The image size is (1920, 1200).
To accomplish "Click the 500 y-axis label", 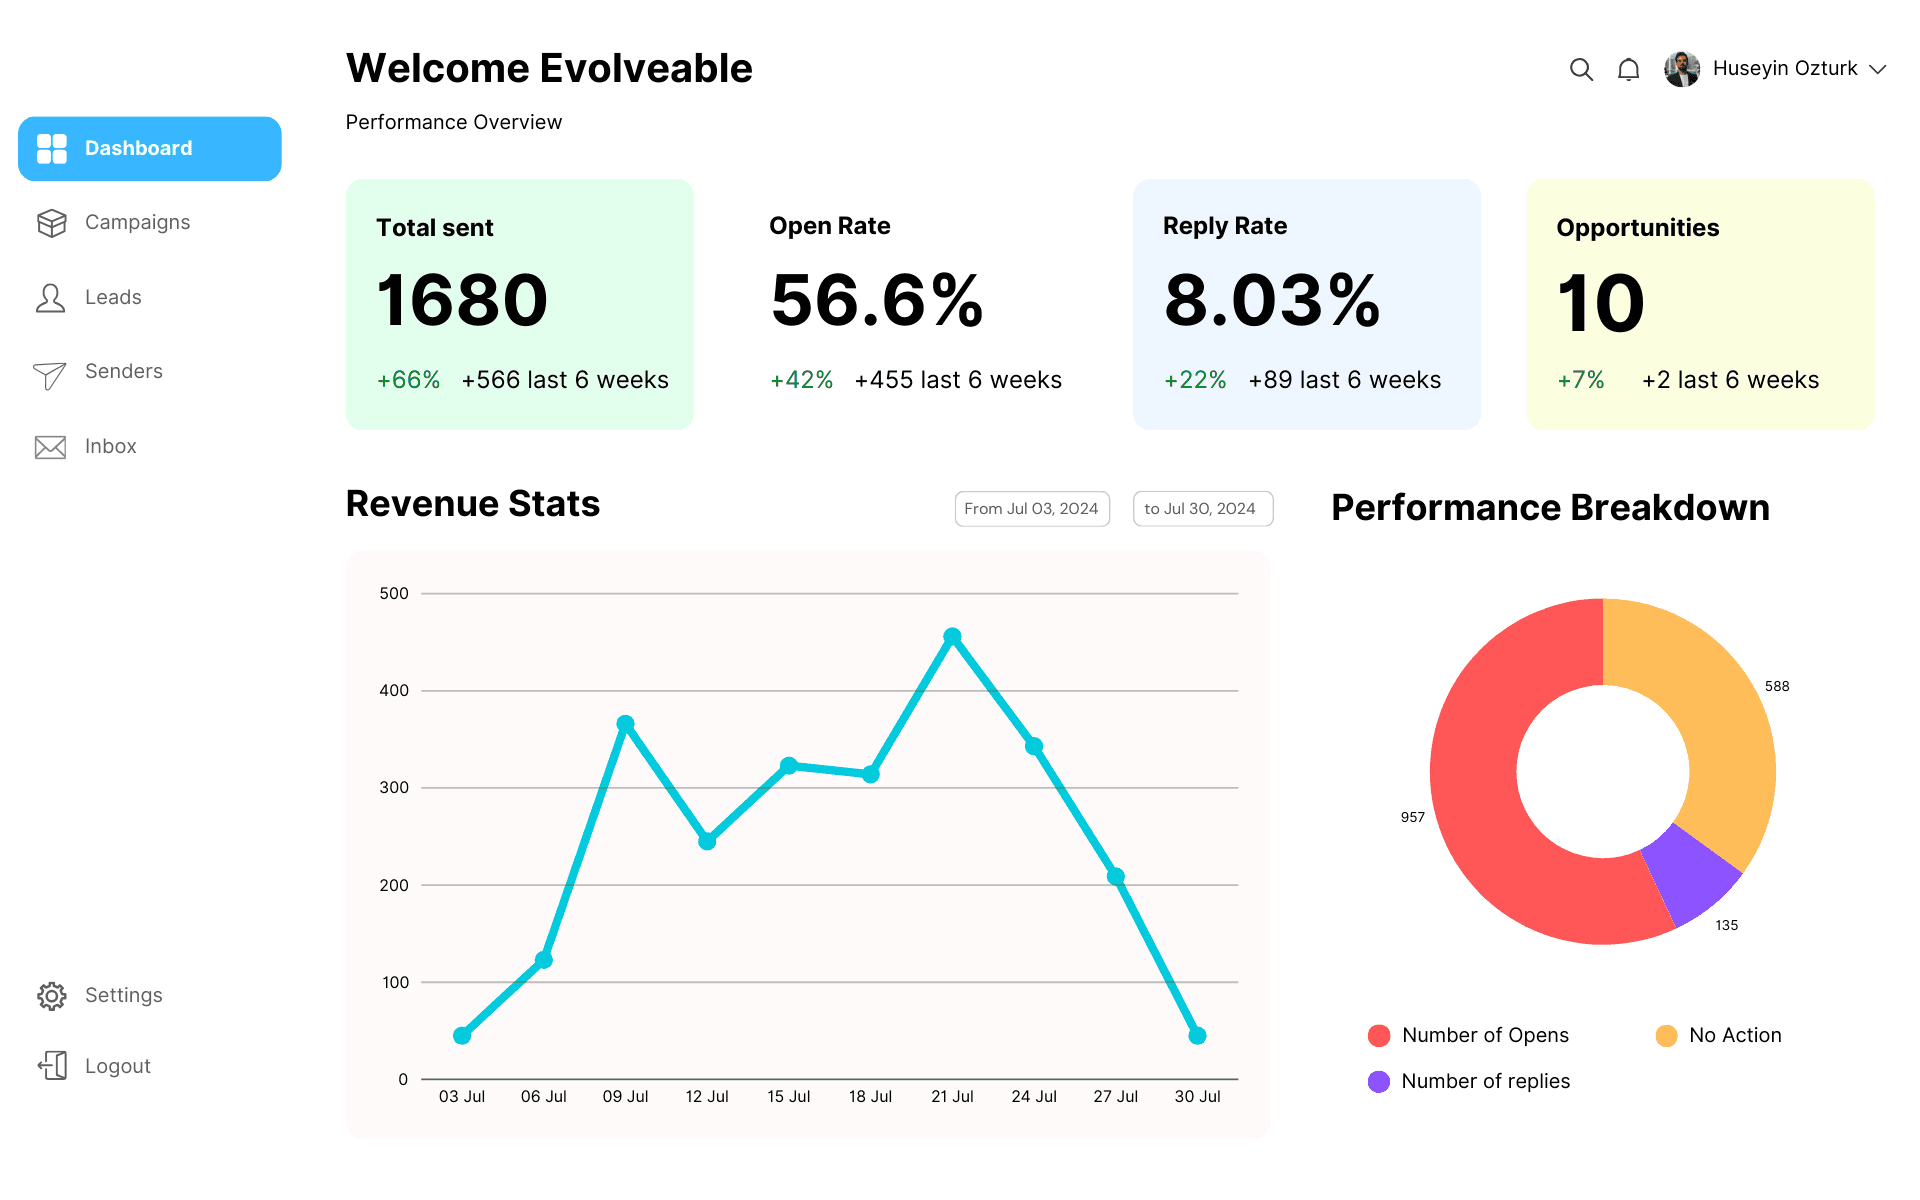I will point(394,594).
